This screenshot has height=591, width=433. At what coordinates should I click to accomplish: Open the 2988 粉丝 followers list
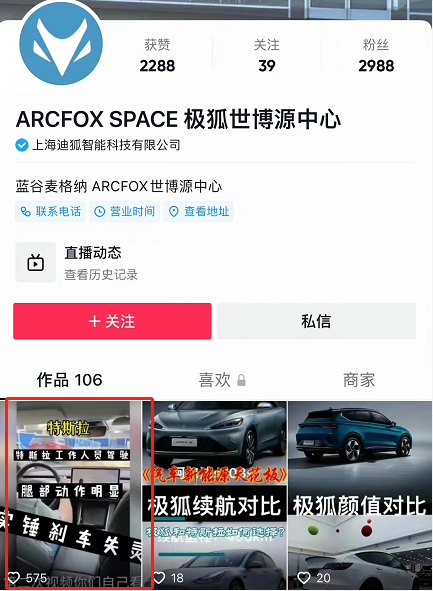[376, 55]
